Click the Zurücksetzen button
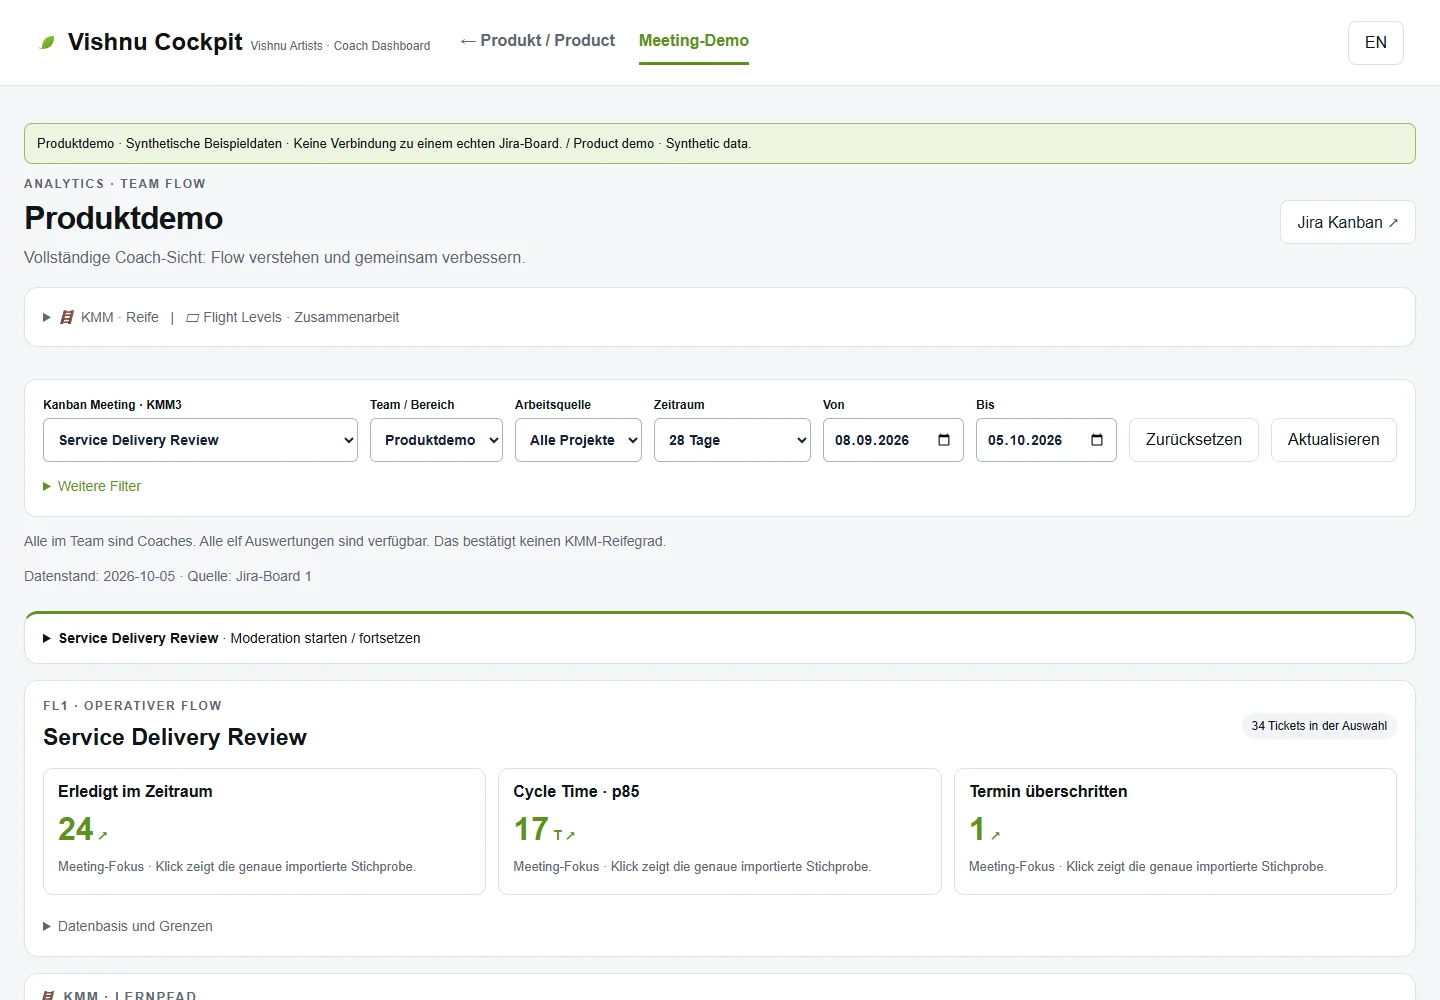This screenshot has width=1440, height=1000. pos(1194,440)
